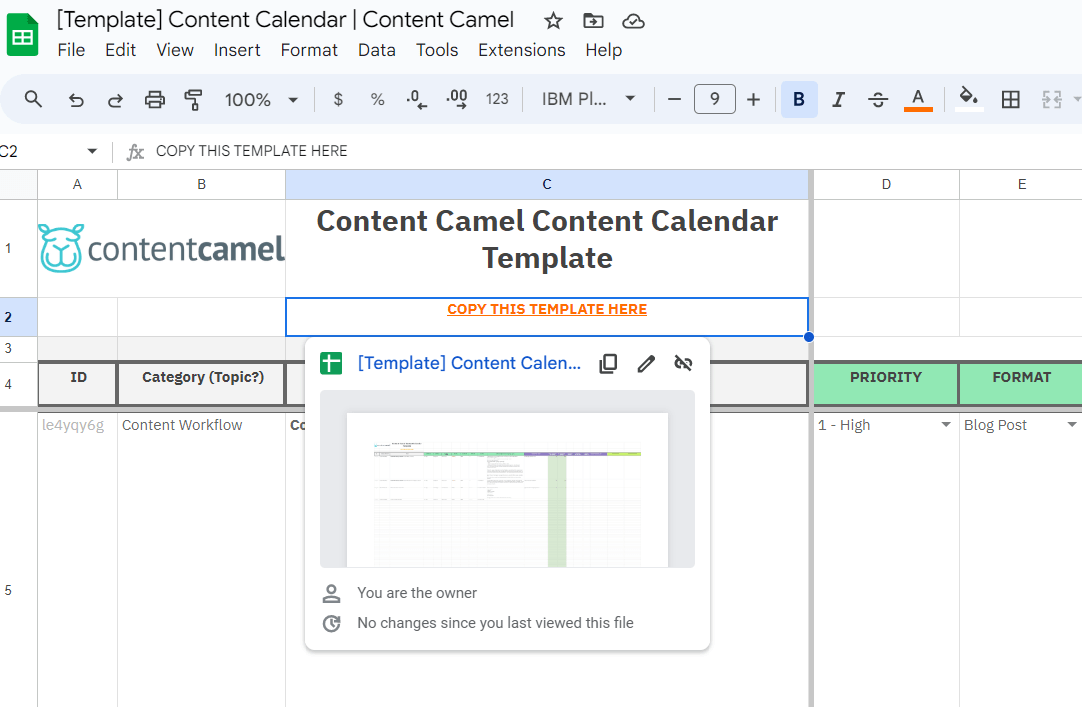Open the Format menu
The height and width of the screenshot is (707, 1082).
coord(308,50)
